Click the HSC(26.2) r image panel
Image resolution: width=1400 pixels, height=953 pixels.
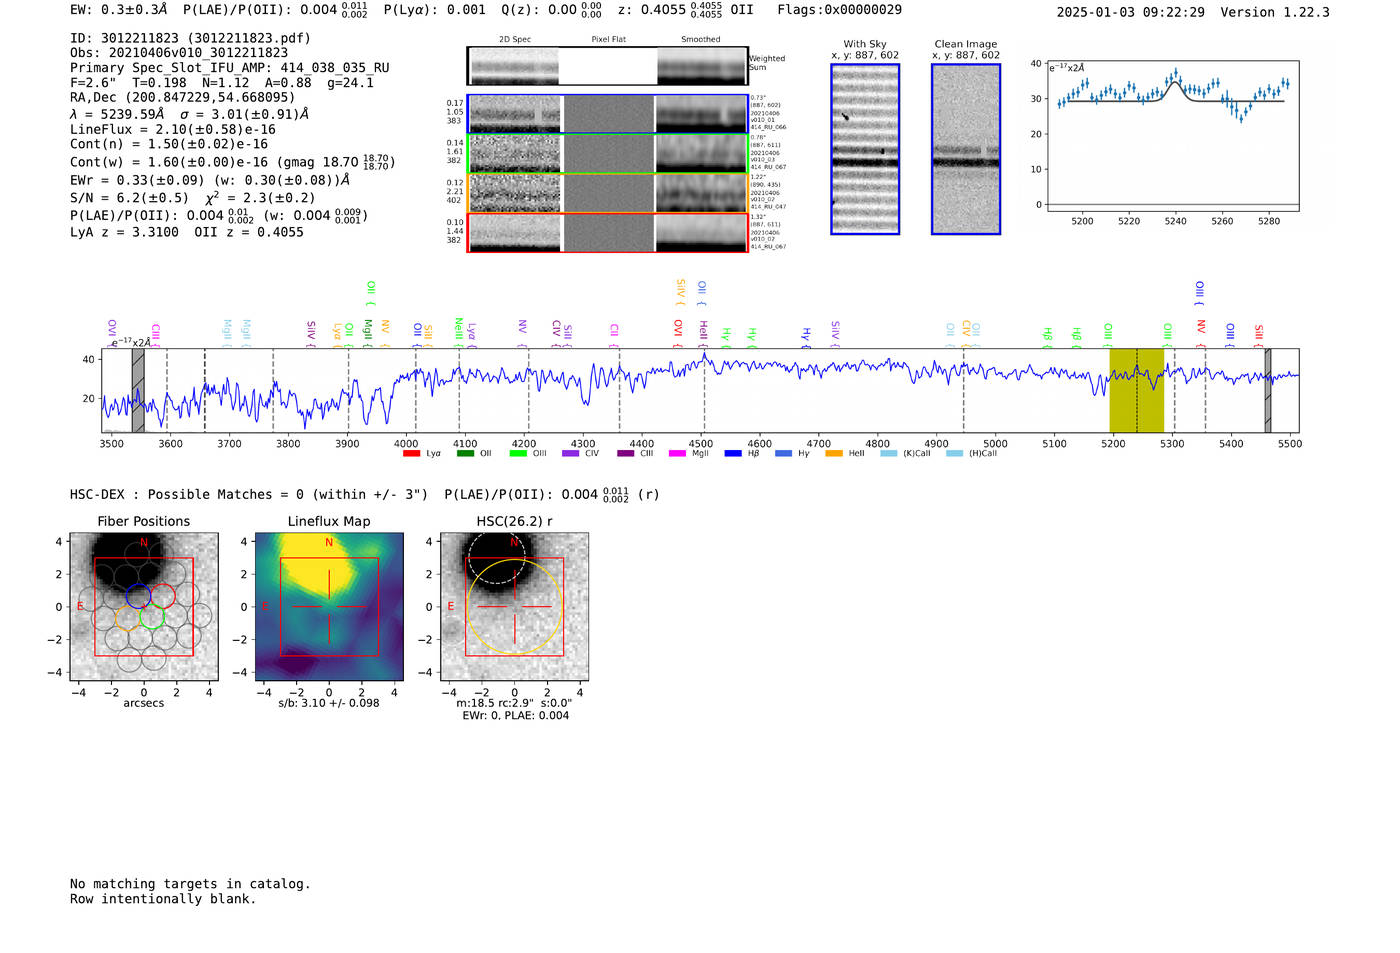click(x=514, y=607)
